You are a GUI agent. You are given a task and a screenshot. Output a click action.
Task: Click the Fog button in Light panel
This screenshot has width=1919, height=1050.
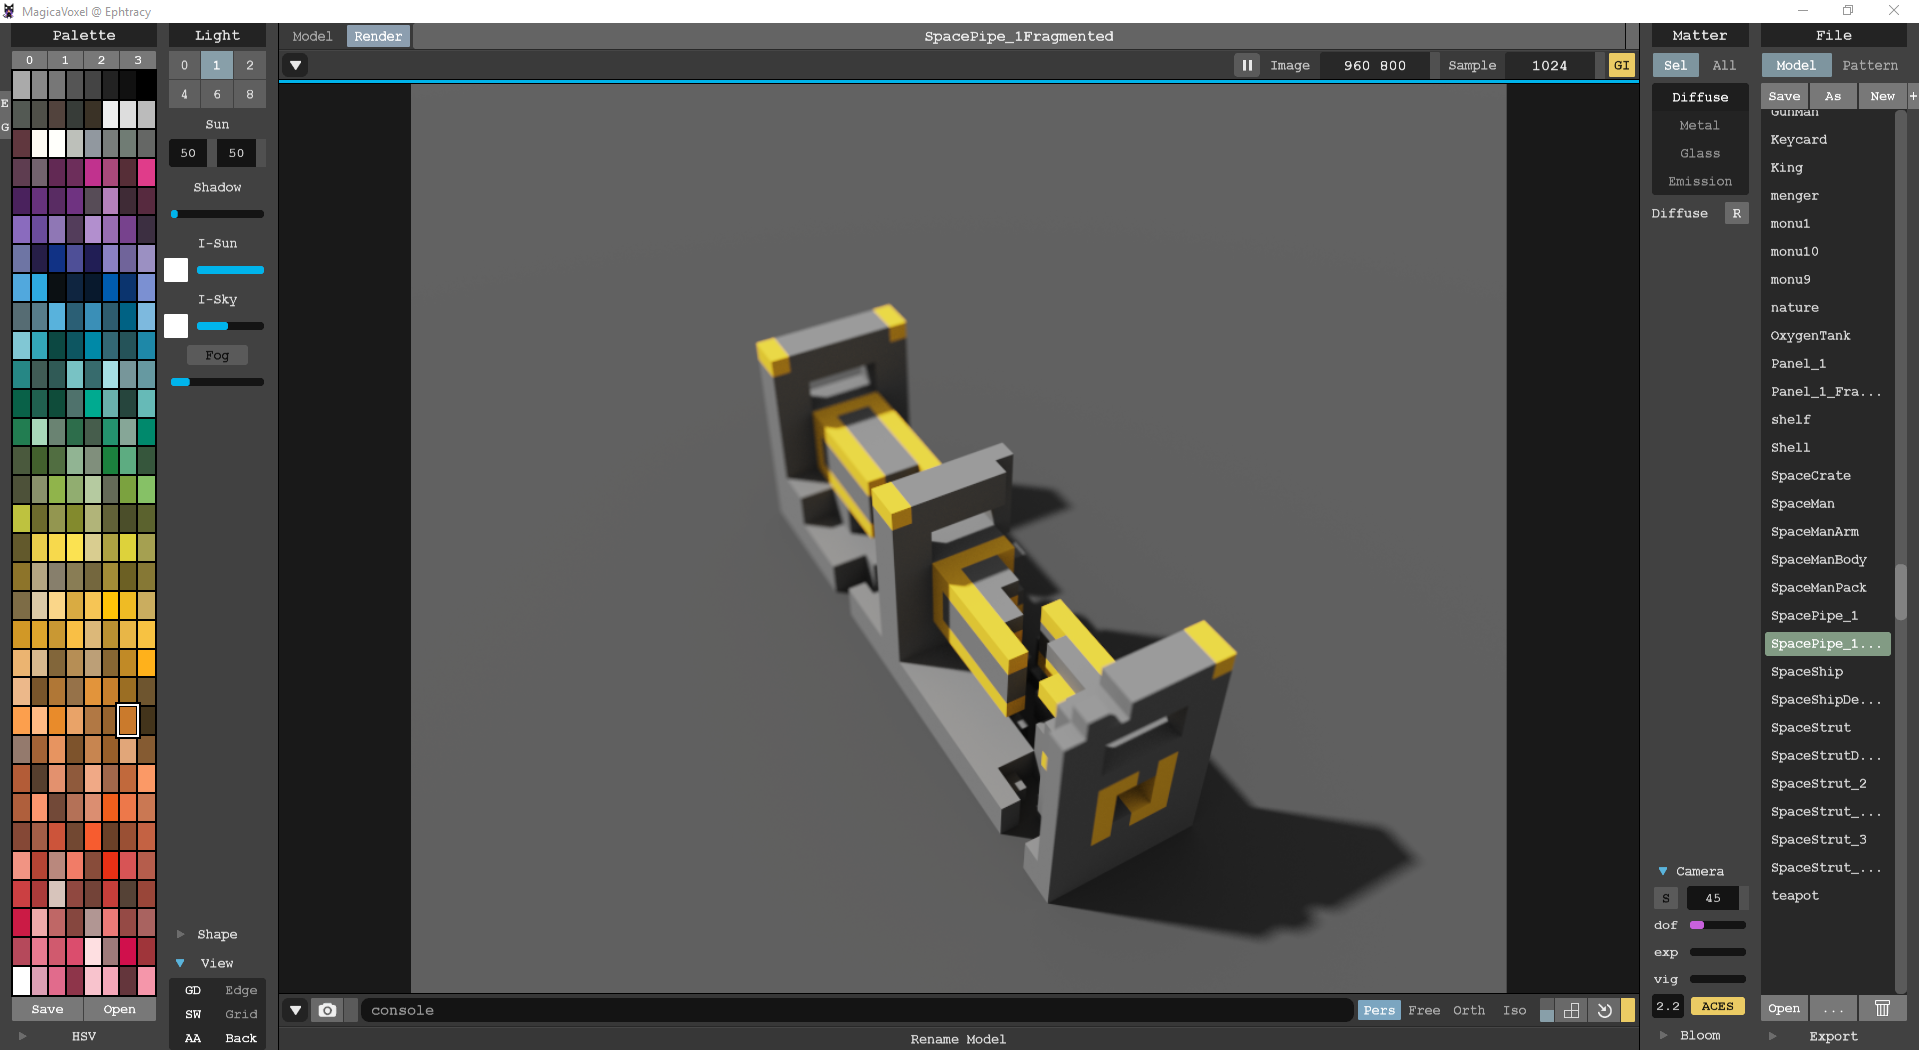tap(217, 355)
